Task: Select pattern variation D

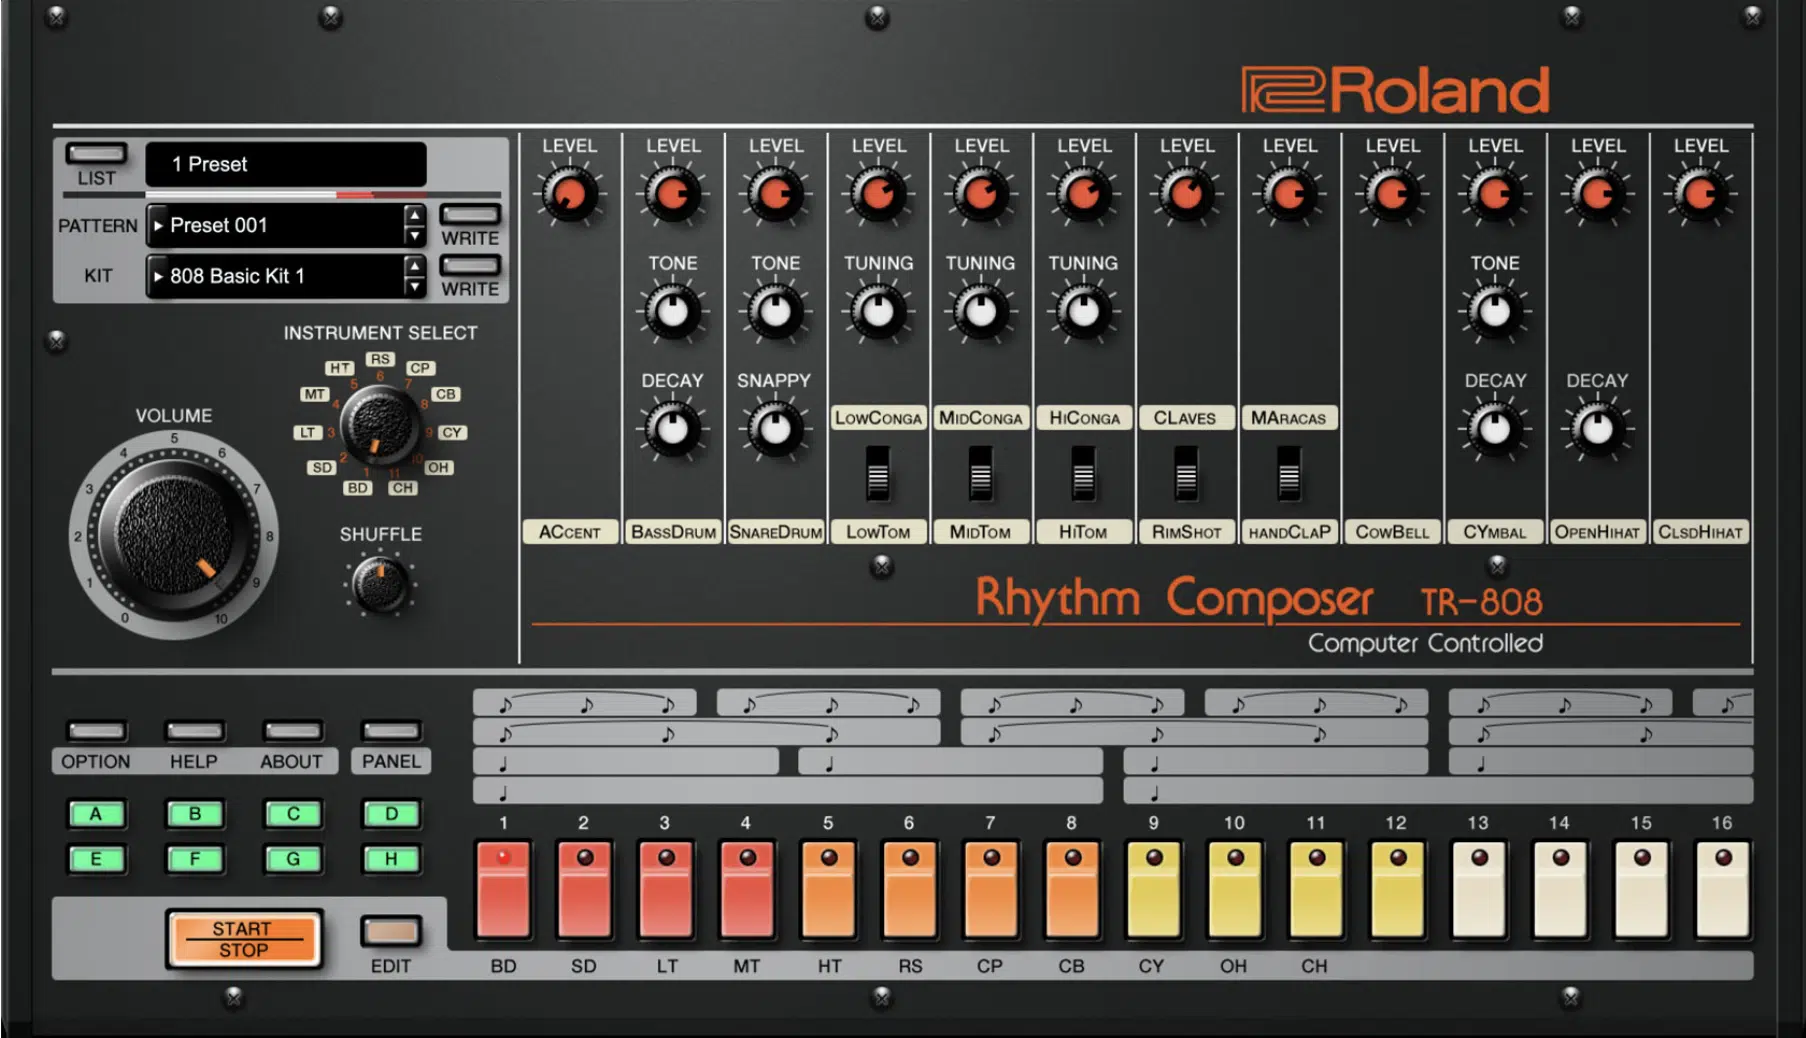Action: click(391, 814)
